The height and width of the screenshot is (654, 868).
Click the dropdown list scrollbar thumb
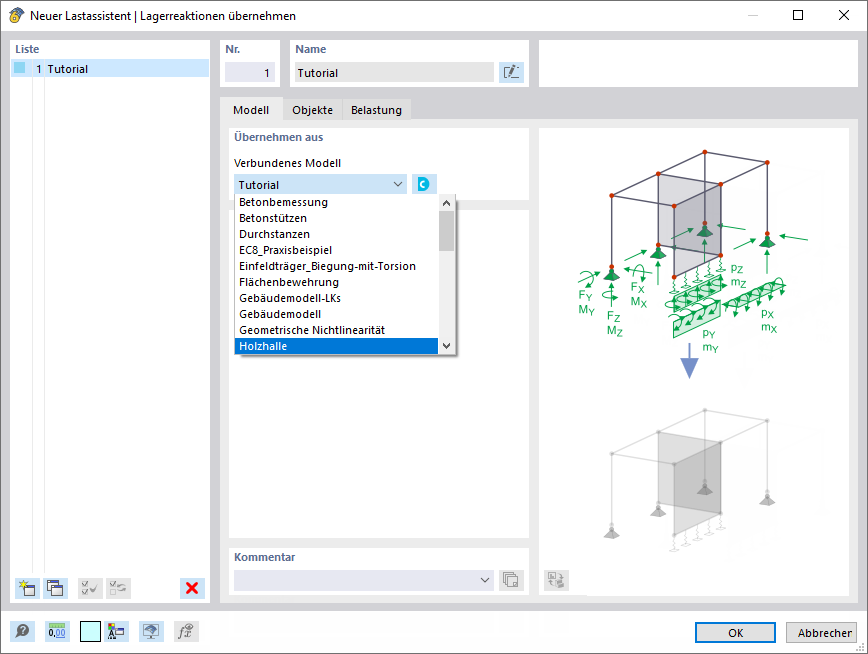click(447, 230)
